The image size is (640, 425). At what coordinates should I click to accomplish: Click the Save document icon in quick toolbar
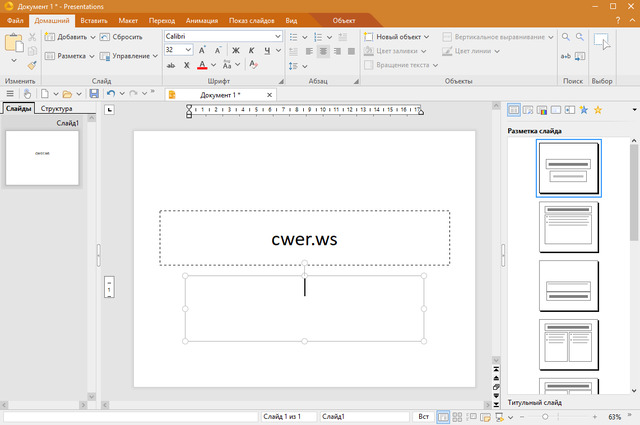coord(94,93)
